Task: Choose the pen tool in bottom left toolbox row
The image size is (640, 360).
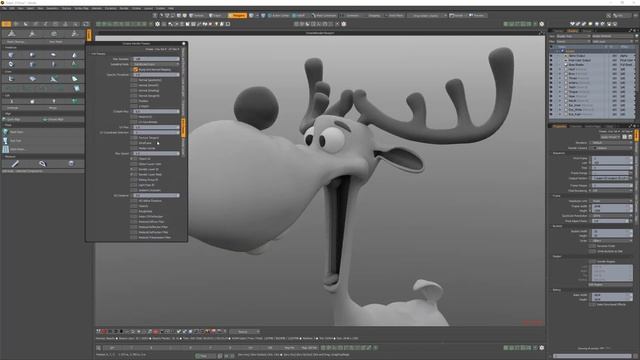Action: tap(15, 164)
